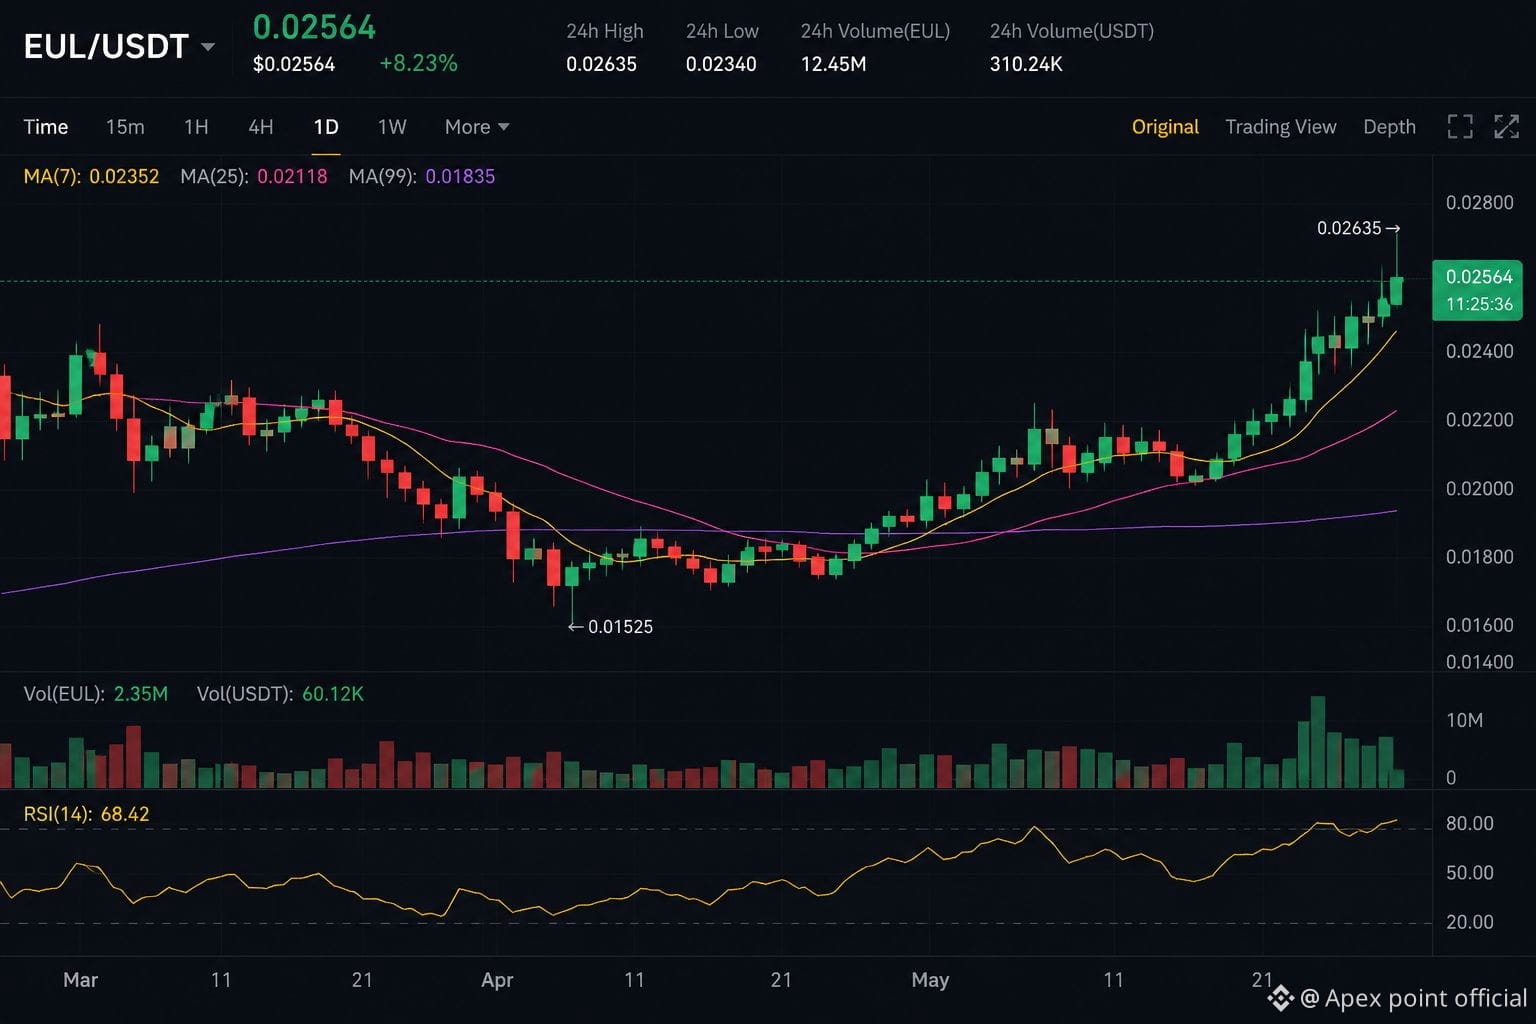Click the fullscreen bracket icon

click(x=1460, y=126)
